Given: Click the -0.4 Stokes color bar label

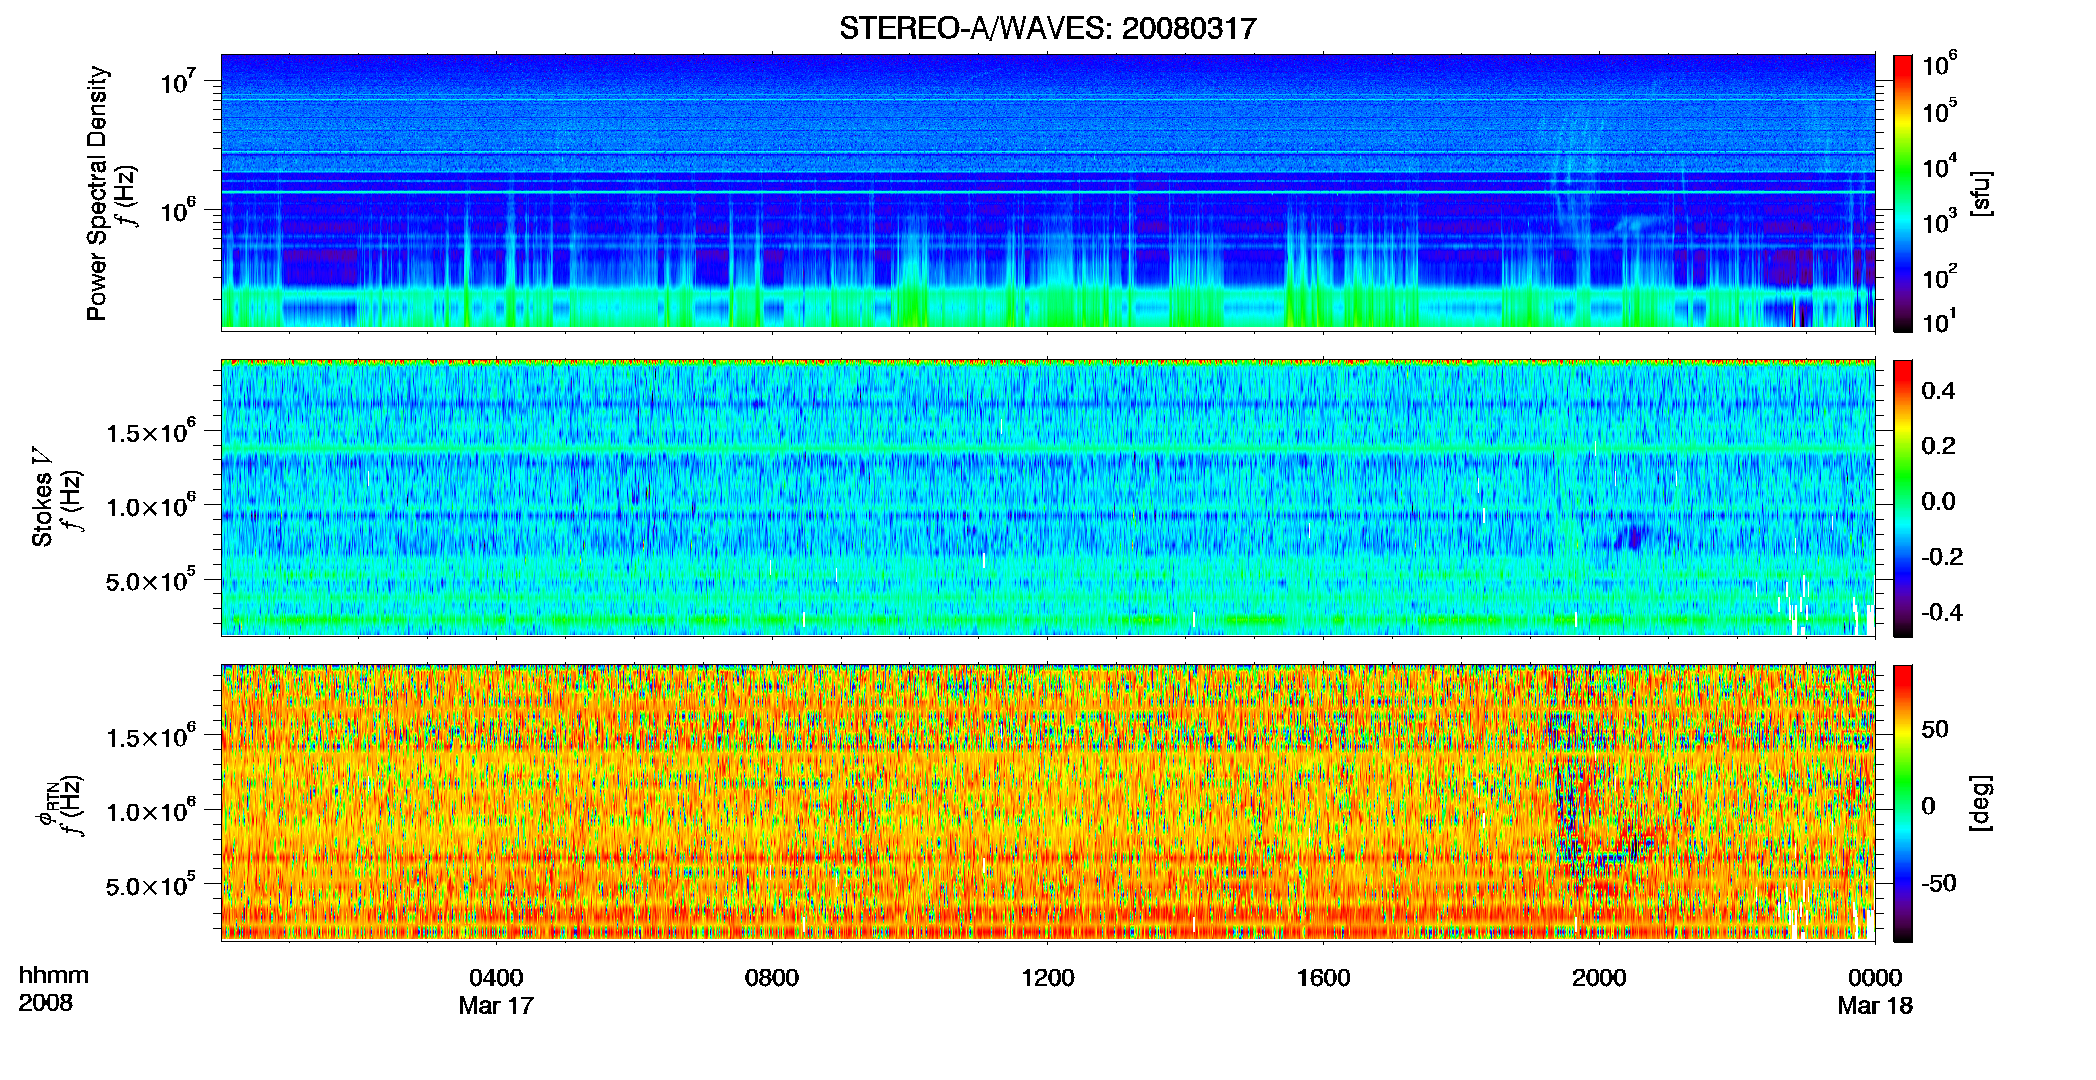Looking at the screenshot, I should [x=1942, y=613].
